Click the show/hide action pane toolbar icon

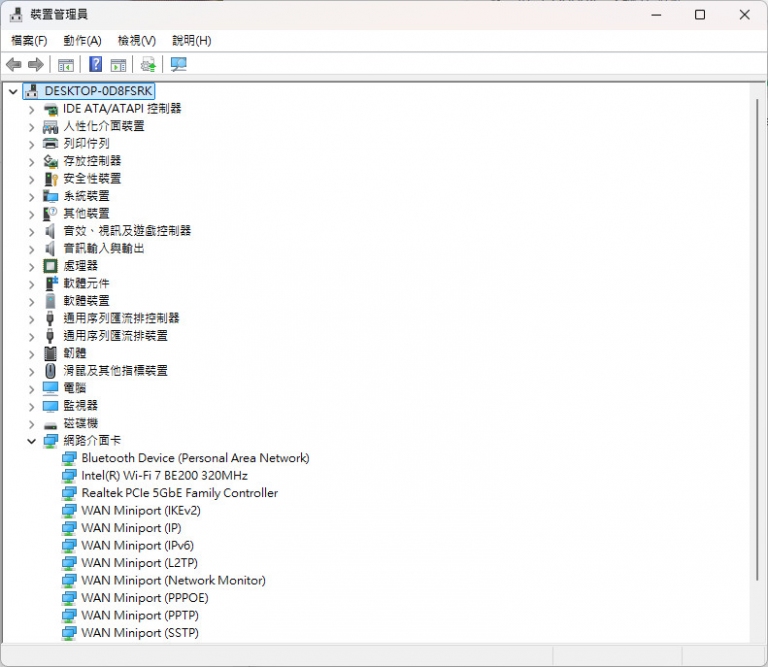[118, 65]
